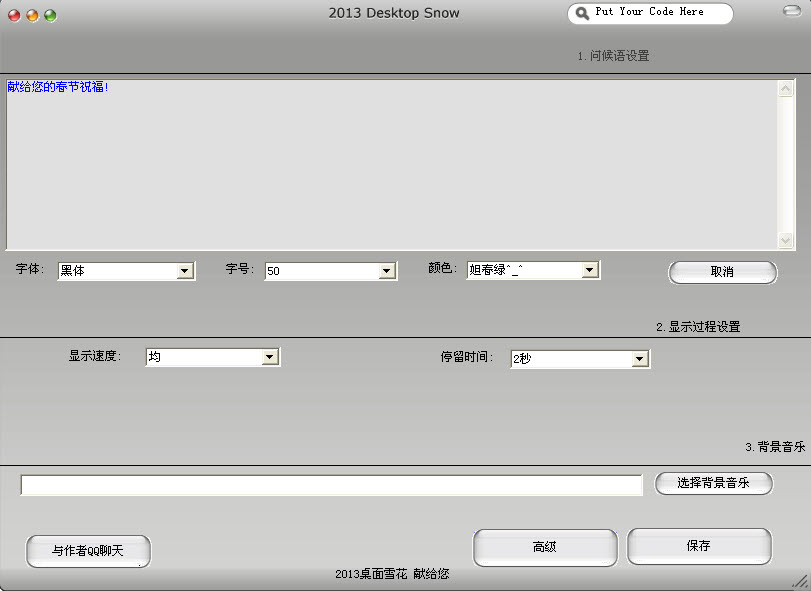
Task: Click the 选择背景音乐 button
Action: (x=714, y=483)
